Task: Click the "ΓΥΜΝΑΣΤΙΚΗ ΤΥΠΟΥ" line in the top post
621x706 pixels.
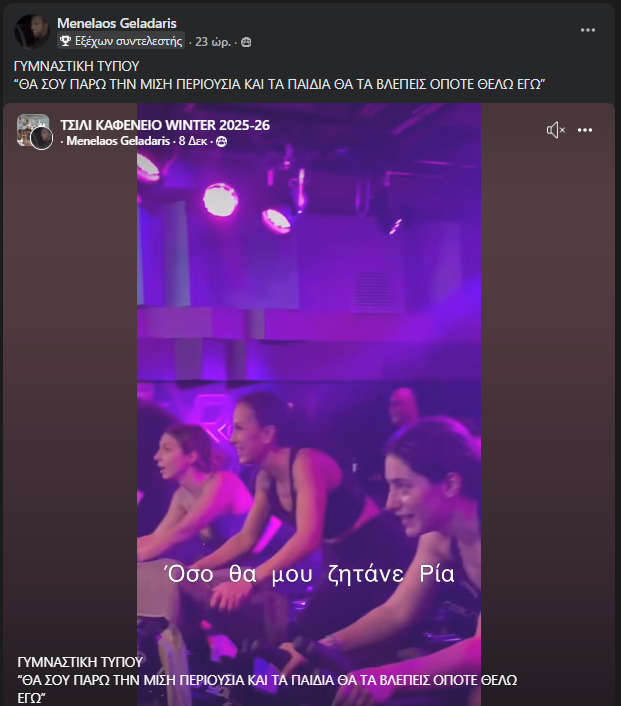Action: point(76,66)
